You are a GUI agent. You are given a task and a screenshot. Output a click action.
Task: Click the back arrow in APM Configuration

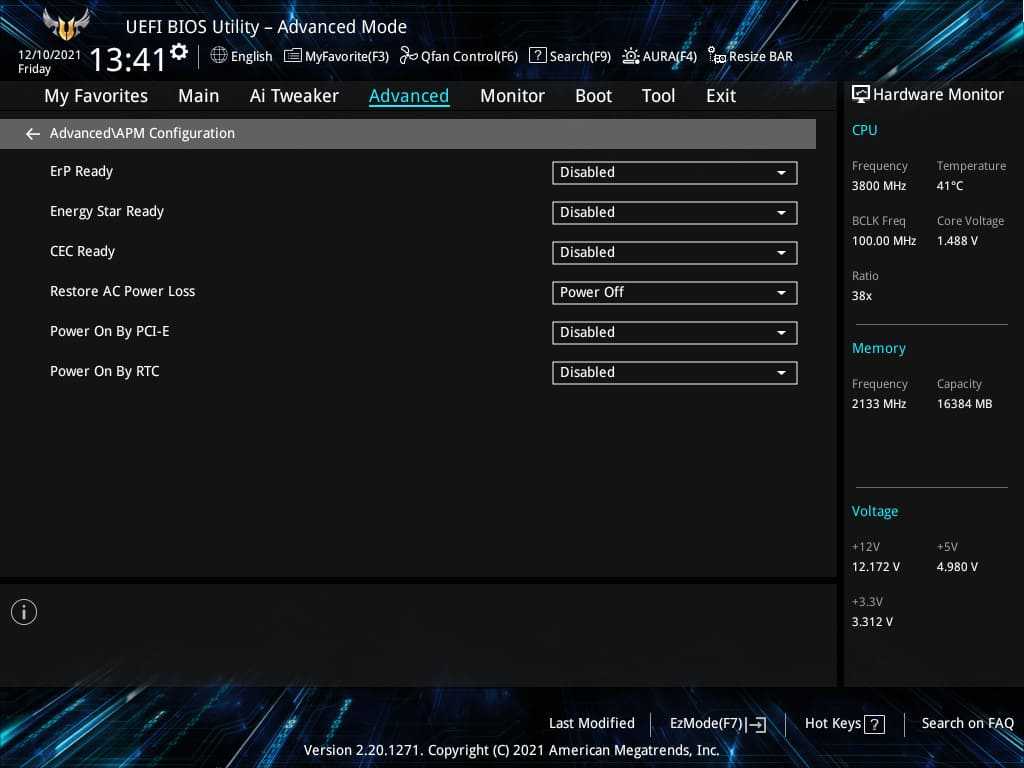pyautogui.click(x=33, y=134)
